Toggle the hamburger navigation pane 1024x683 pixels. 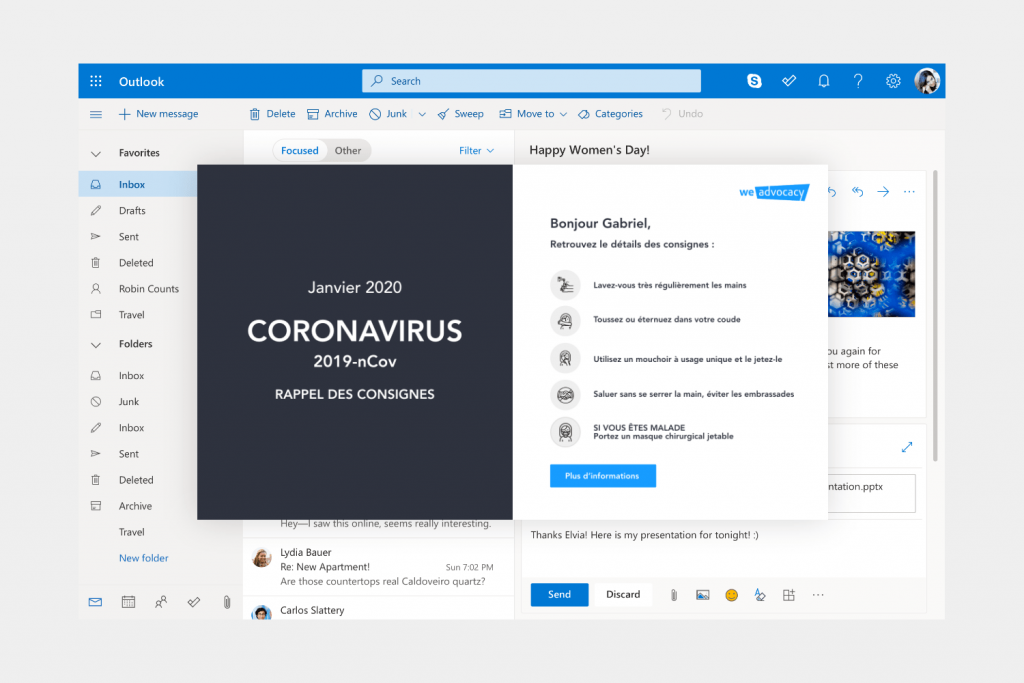96,114
